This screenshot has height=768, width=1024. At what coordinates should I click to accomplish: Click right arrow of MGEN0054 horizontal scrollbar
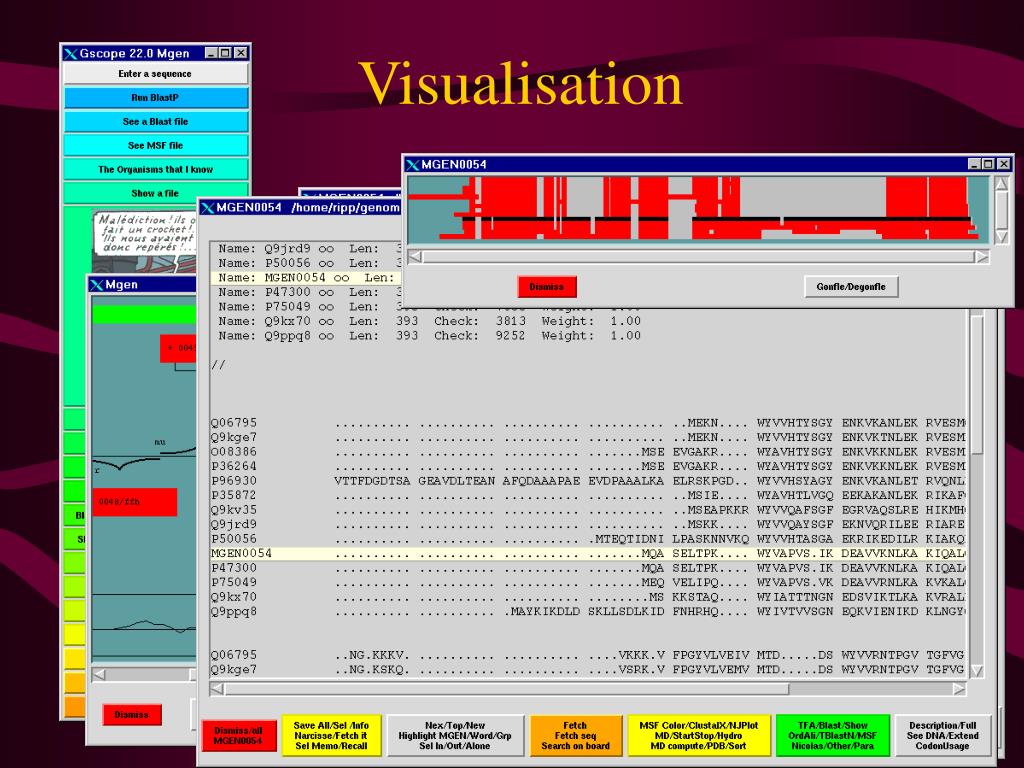point(982,257)
